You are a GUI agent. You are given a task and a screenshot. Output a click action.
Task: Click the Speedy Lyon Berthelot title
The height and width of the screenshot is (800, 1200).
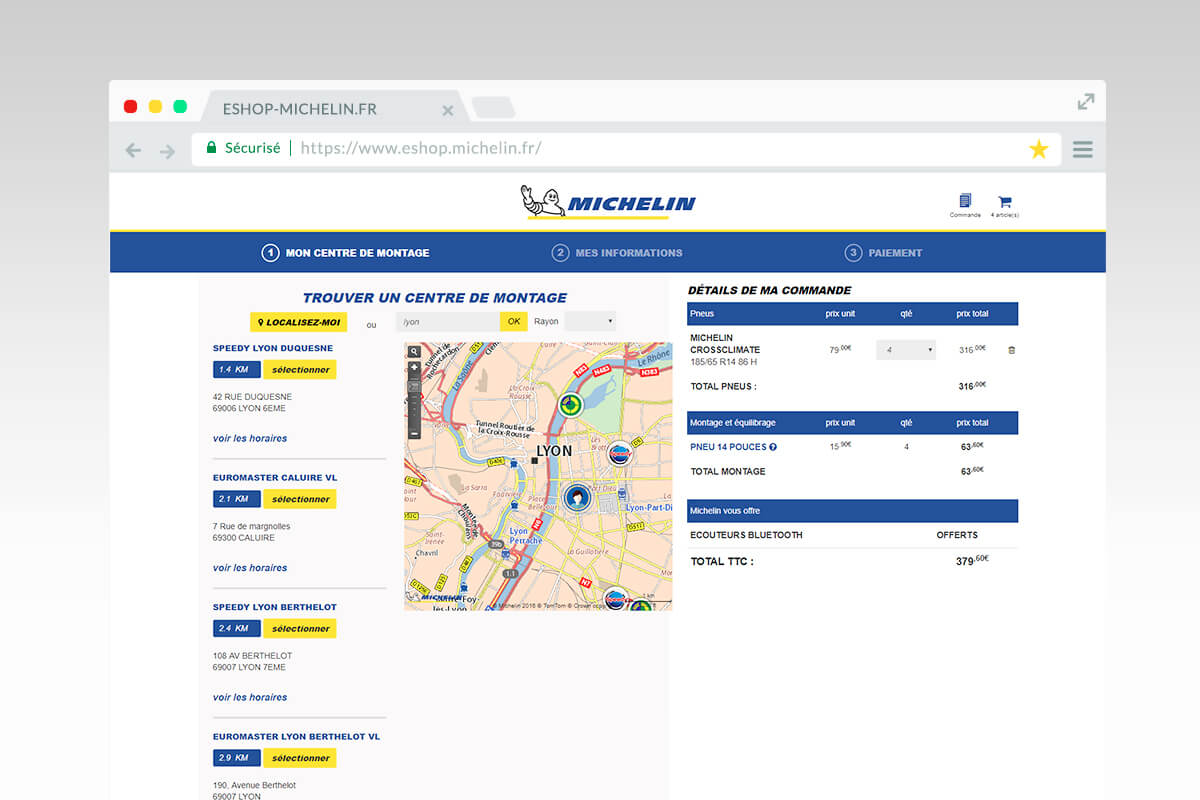coord(275,607)
